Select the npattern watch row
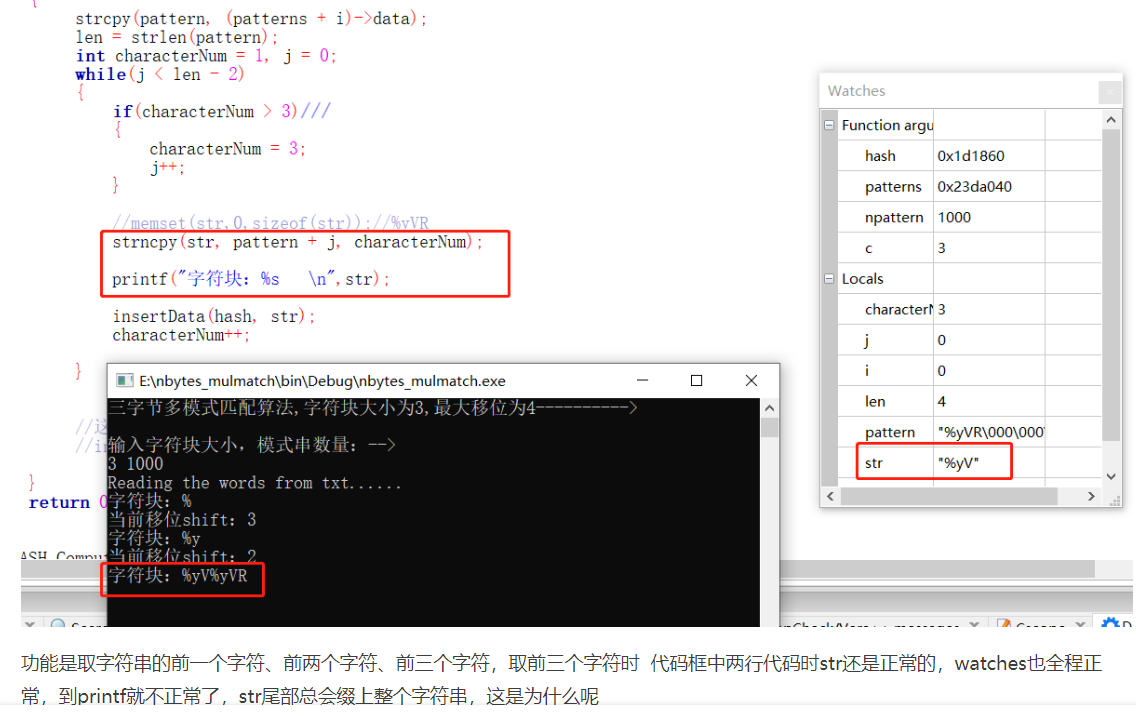 point(969,217)
